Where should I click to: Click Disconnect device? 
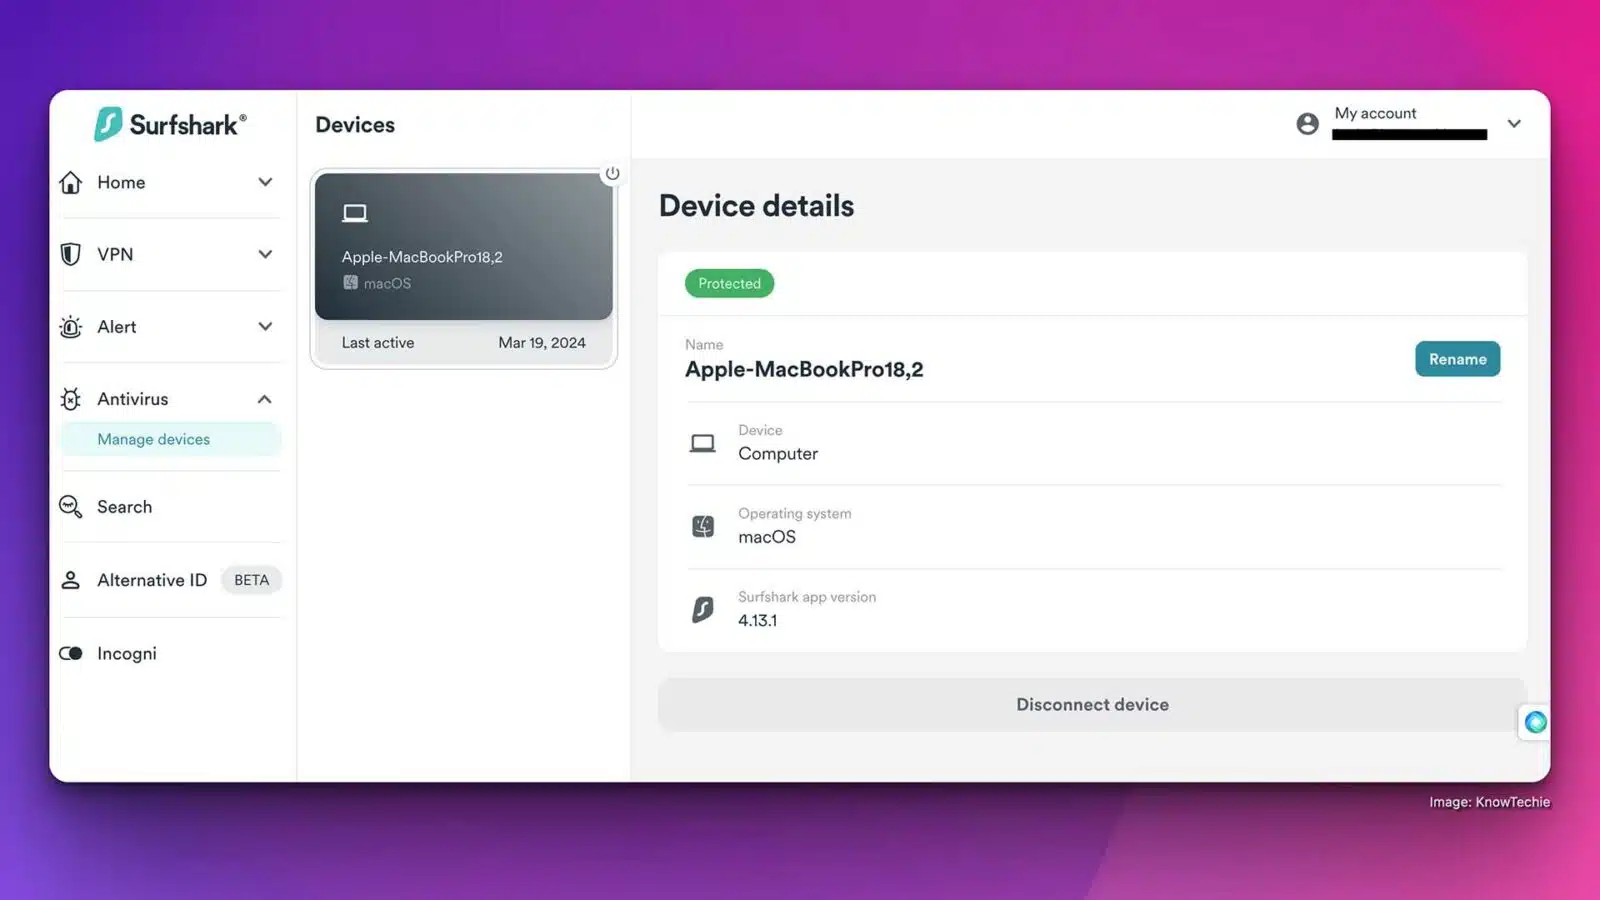(x=1092, y=704)
